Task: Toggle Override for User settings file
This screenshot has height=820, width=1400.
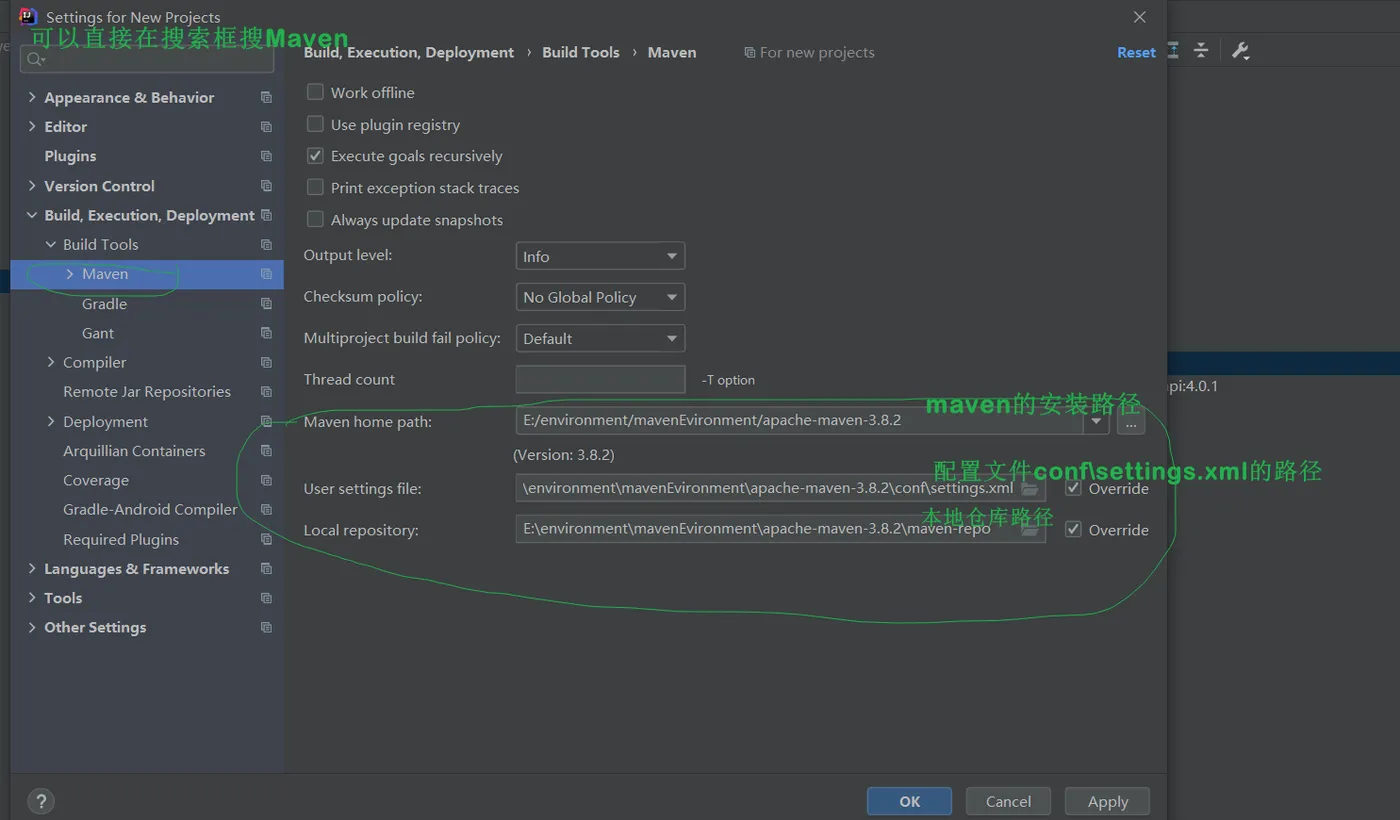Action: coord(1073,488)
